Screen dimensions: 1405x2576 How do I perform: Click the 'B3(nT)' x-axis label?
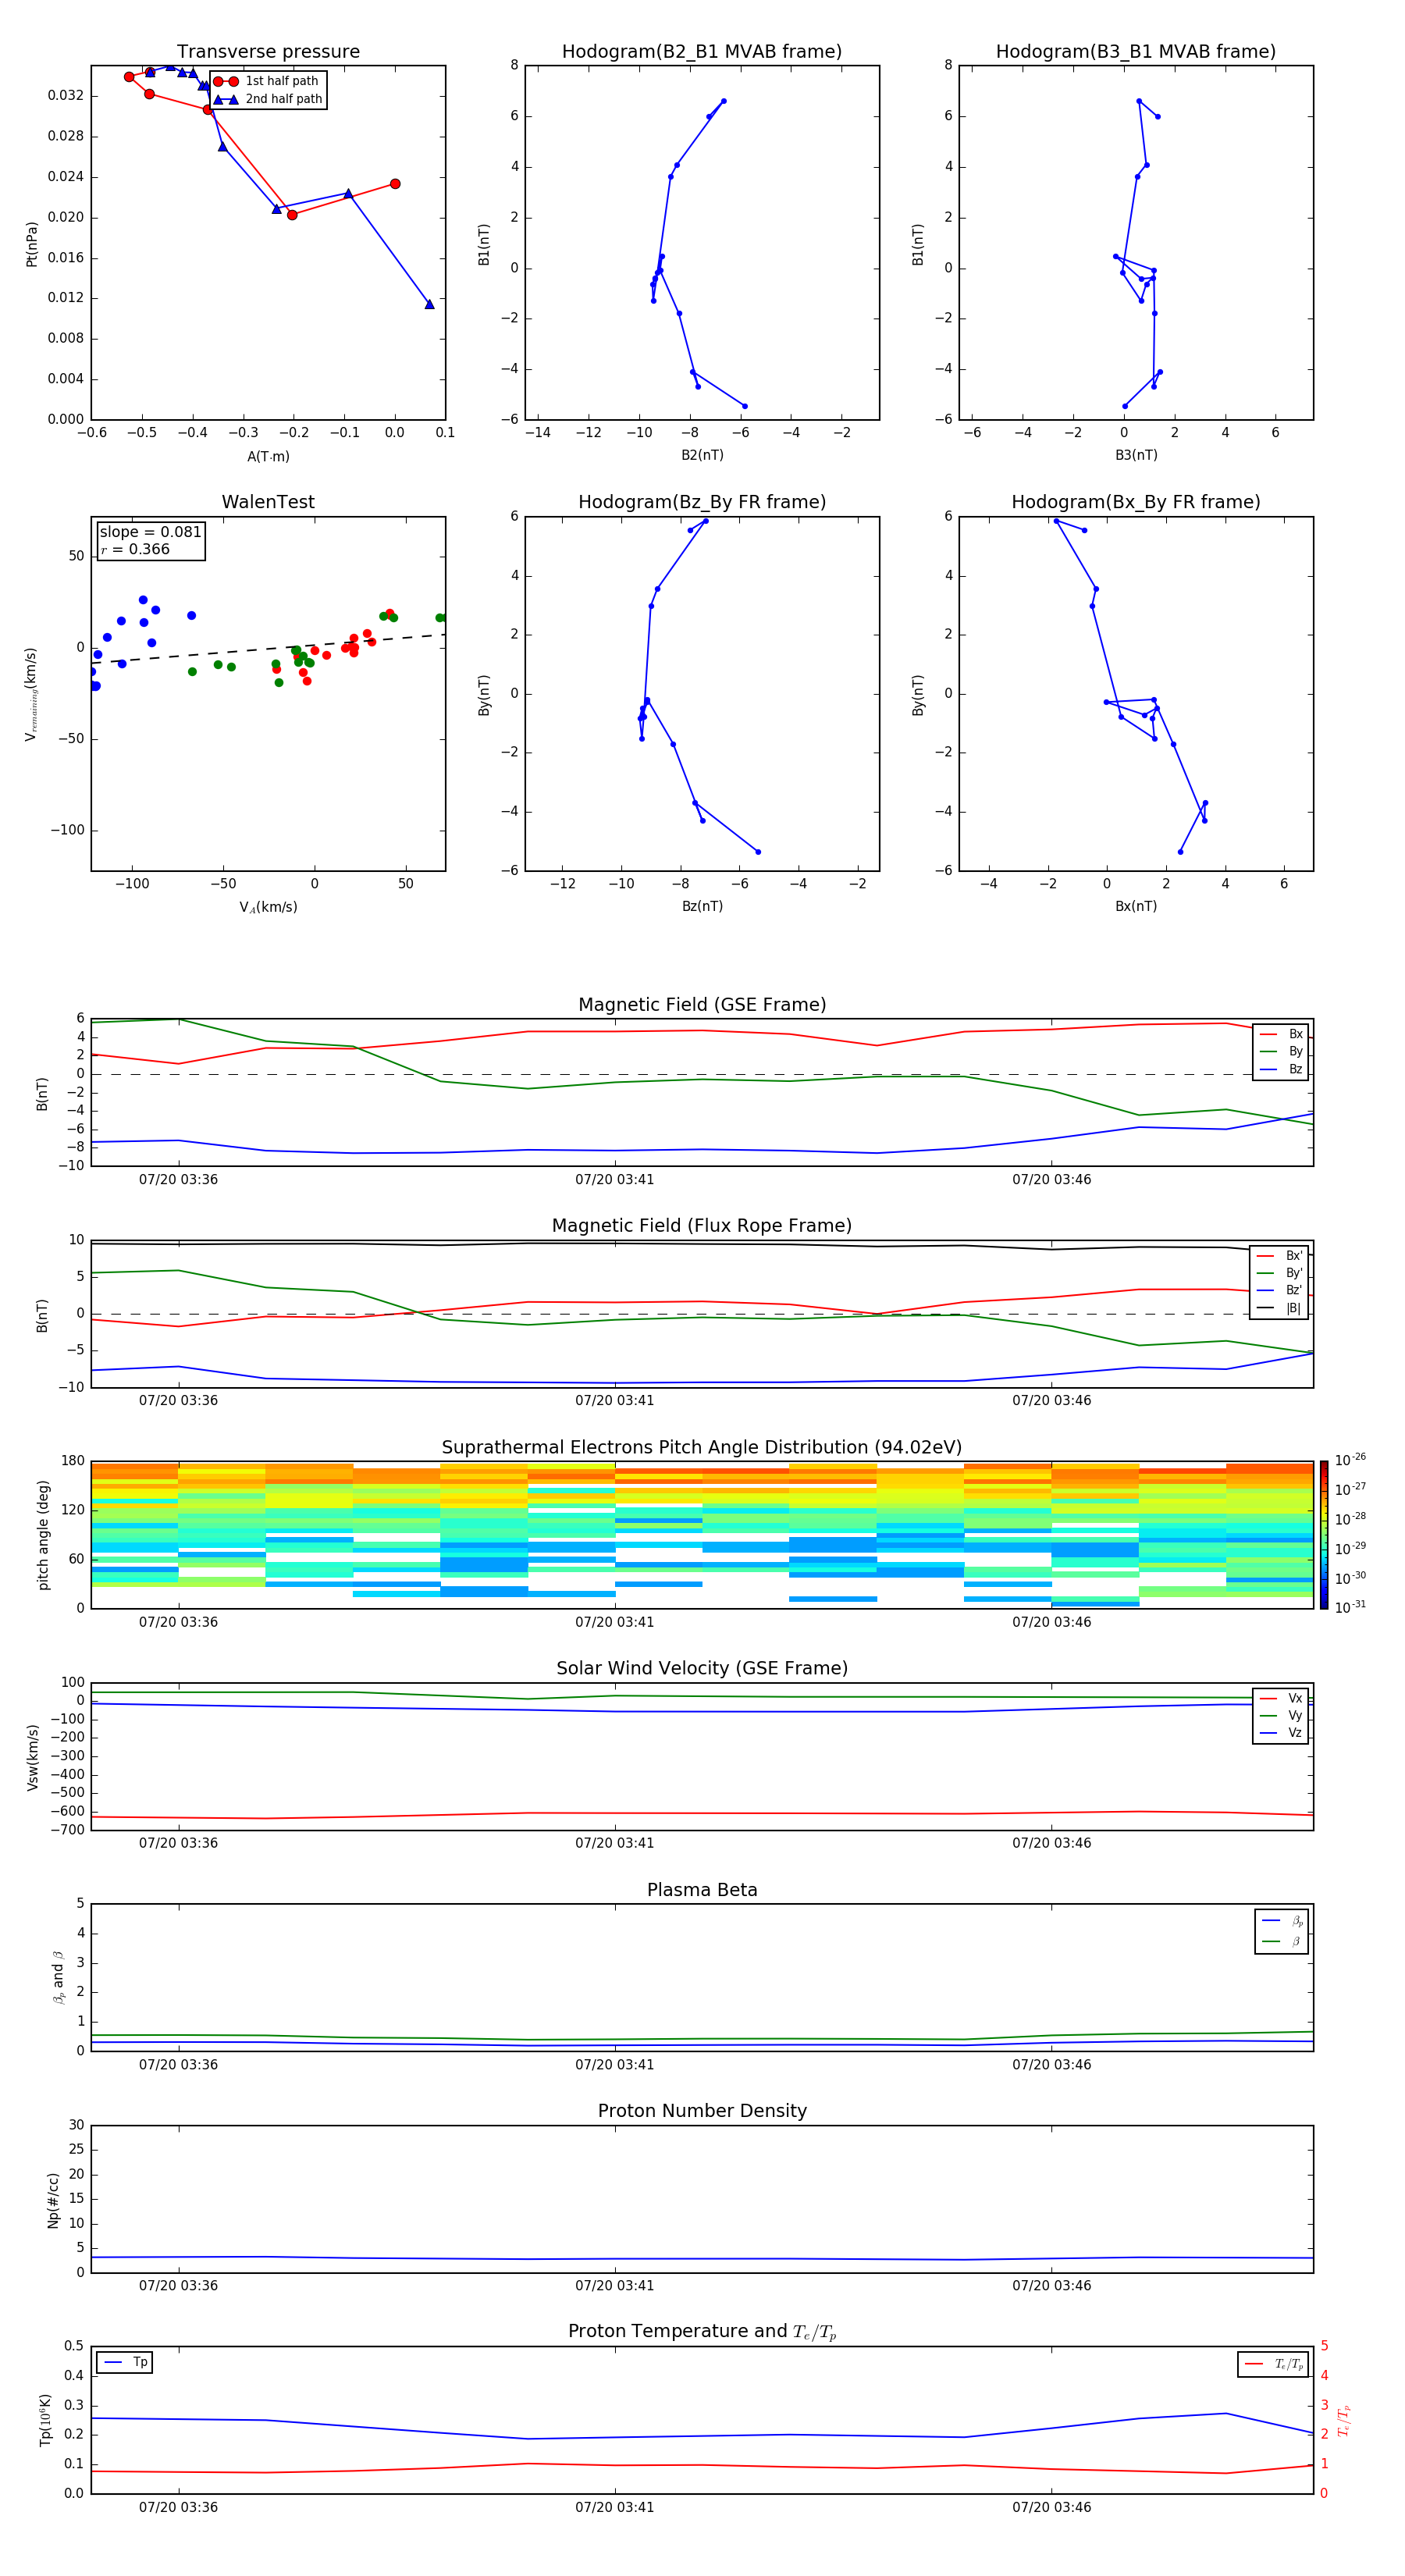point(1136,455)
